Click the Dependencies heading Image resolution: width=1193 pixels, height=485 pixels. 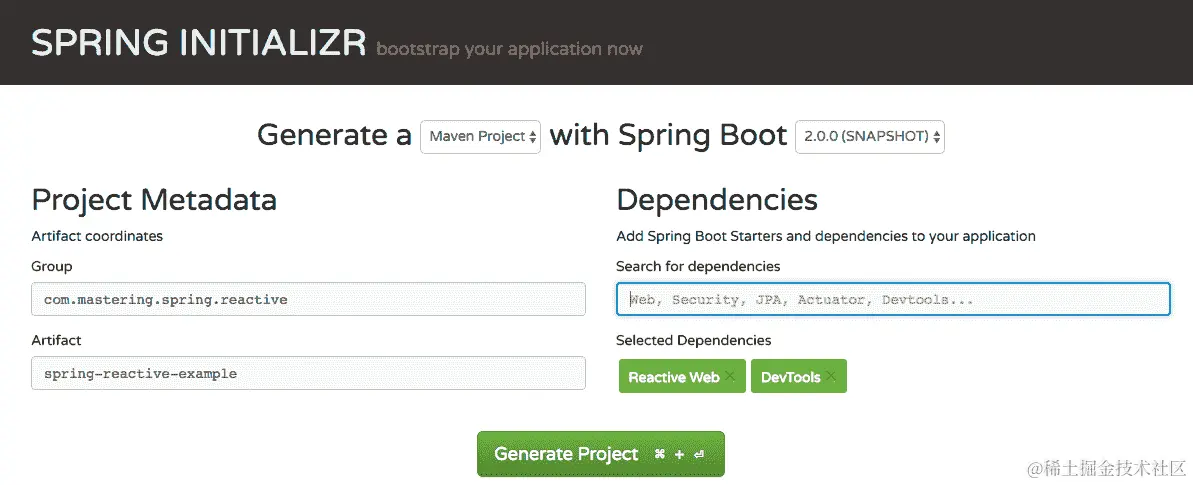(x=717, y=200)
